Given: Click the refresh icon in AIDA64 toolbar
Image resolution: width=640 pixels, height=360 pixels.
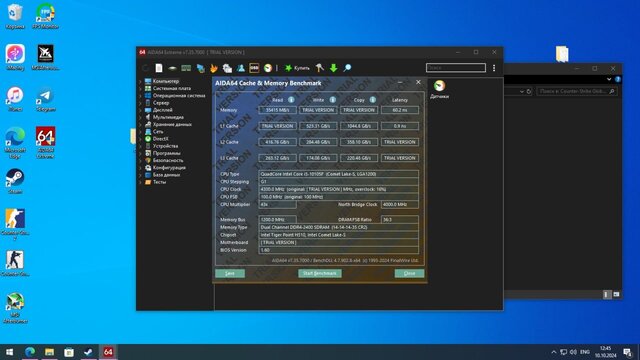Looking at the screenshot, I should click(145, 68).
